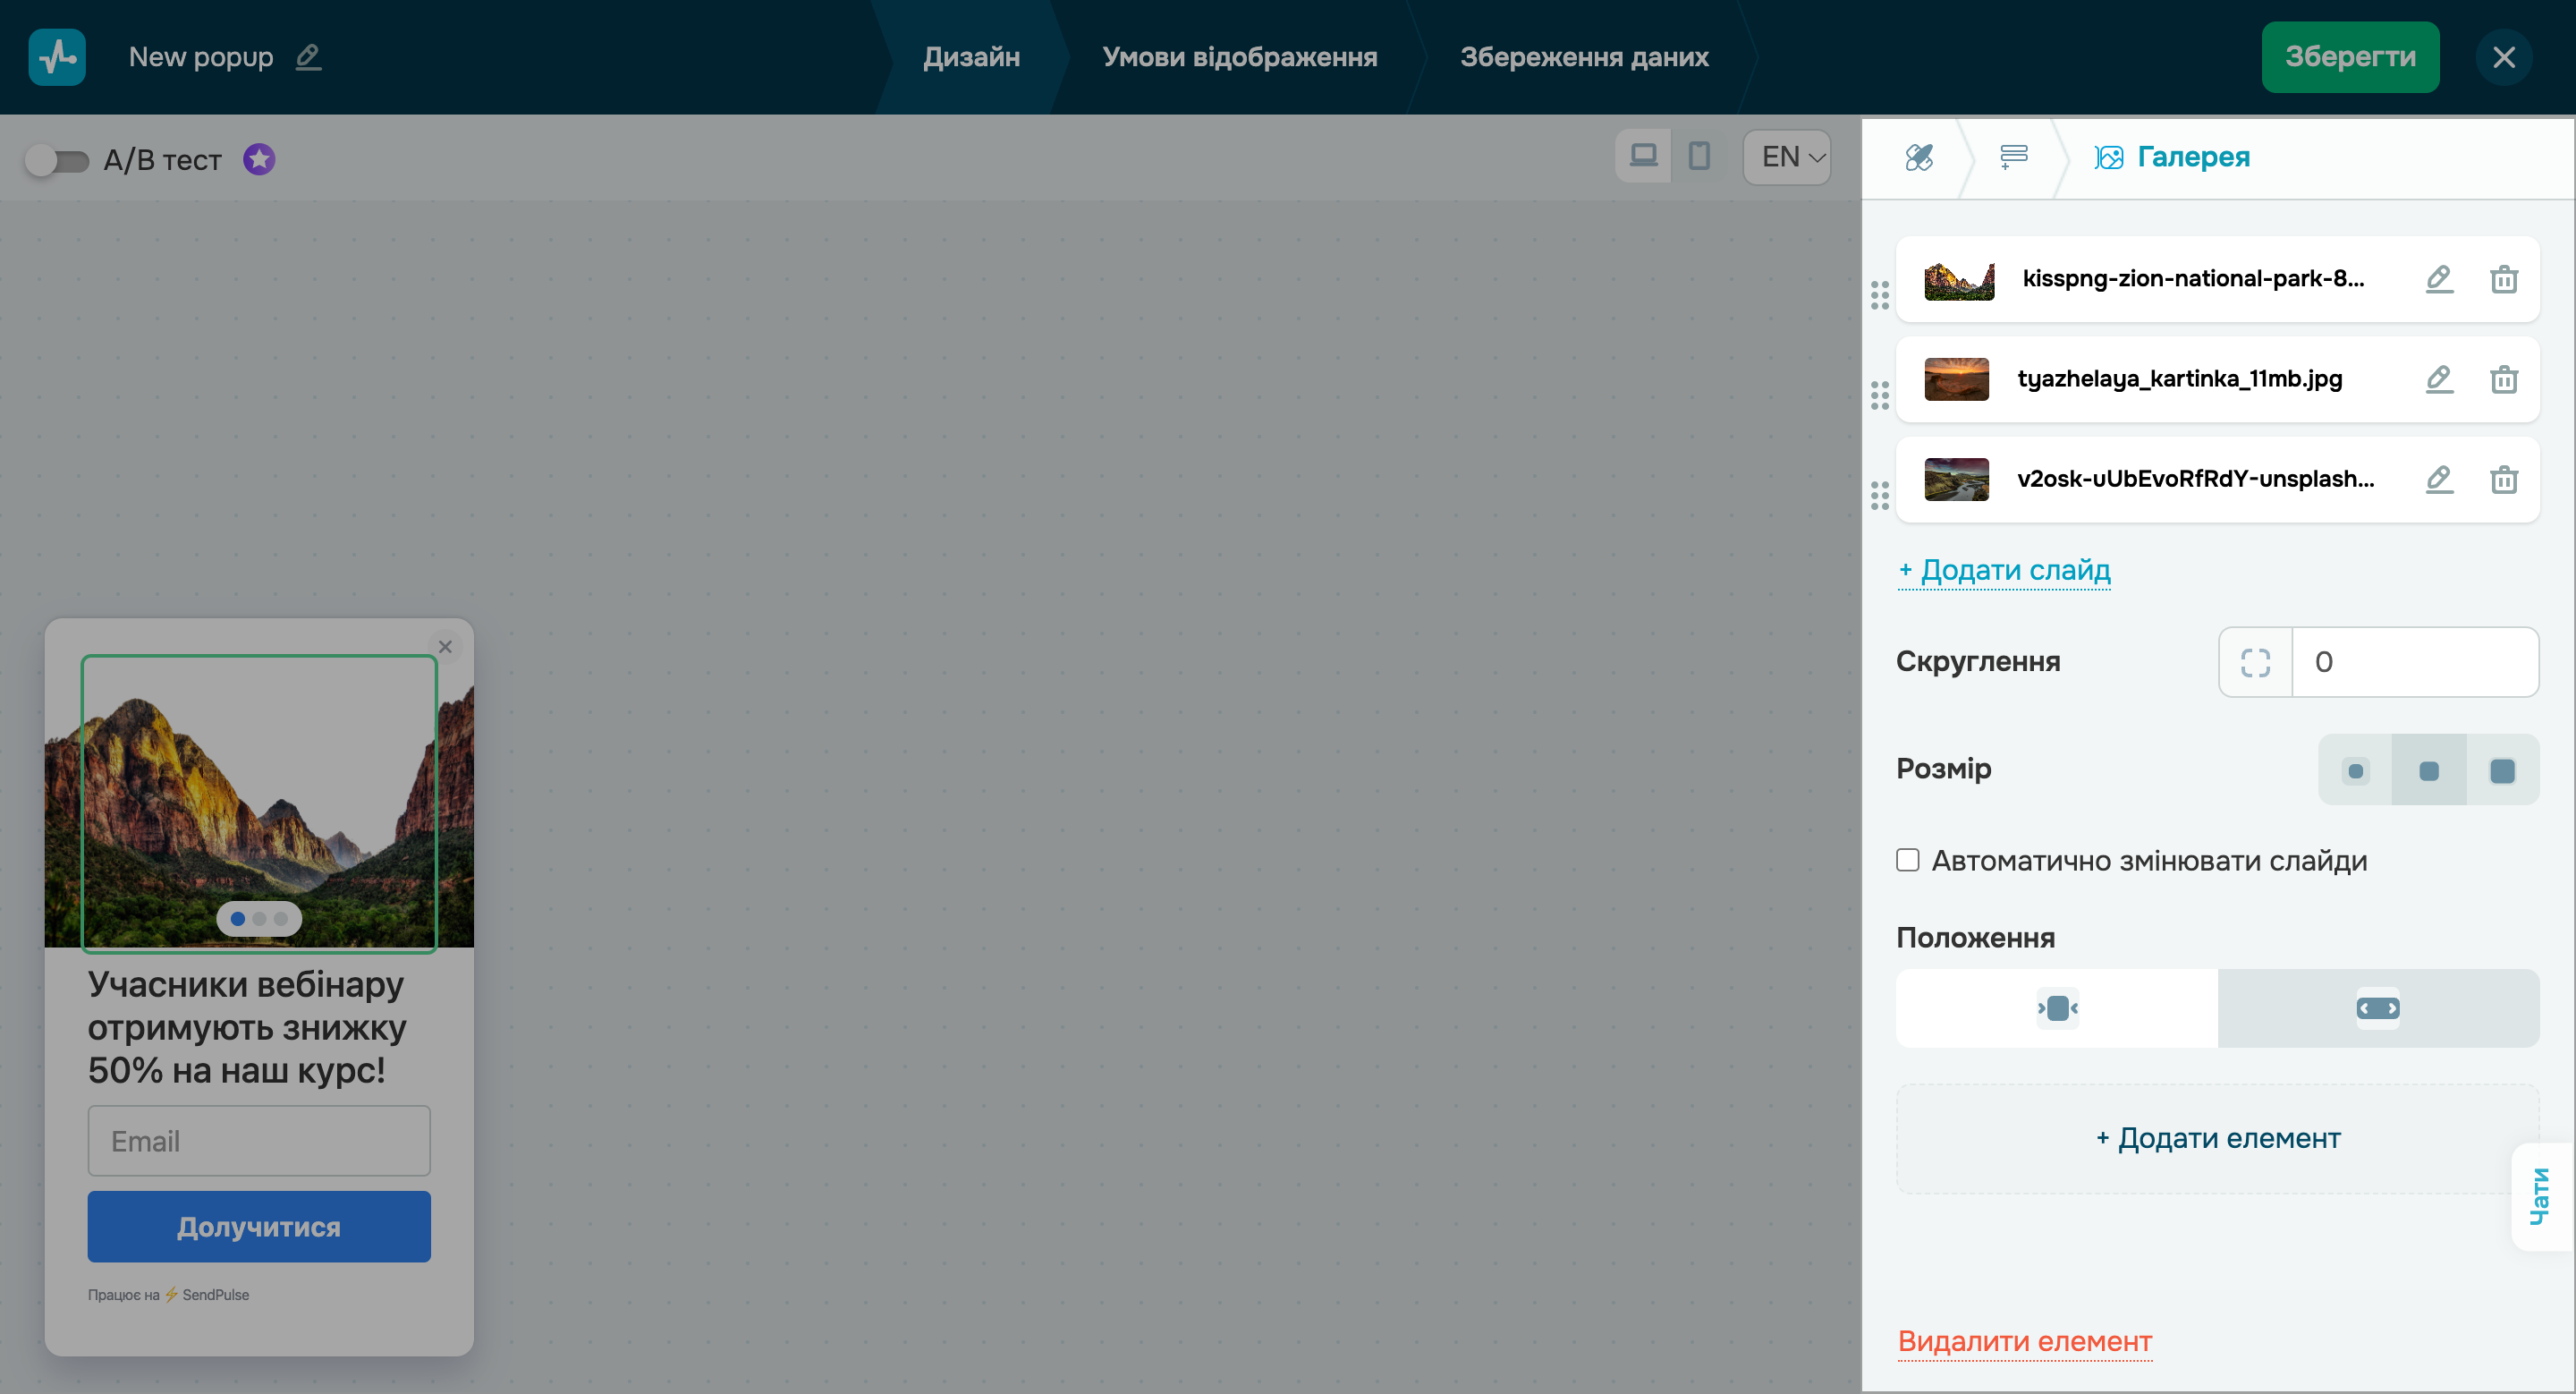Click the drag handle of the kisspng slide

pos(1879,295)
